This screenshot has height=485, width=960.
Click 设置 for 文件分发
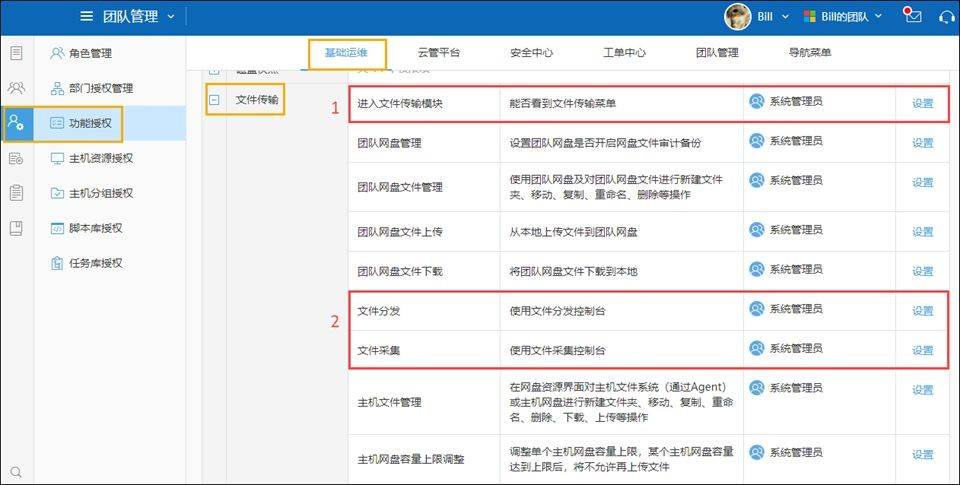(923, 310)
